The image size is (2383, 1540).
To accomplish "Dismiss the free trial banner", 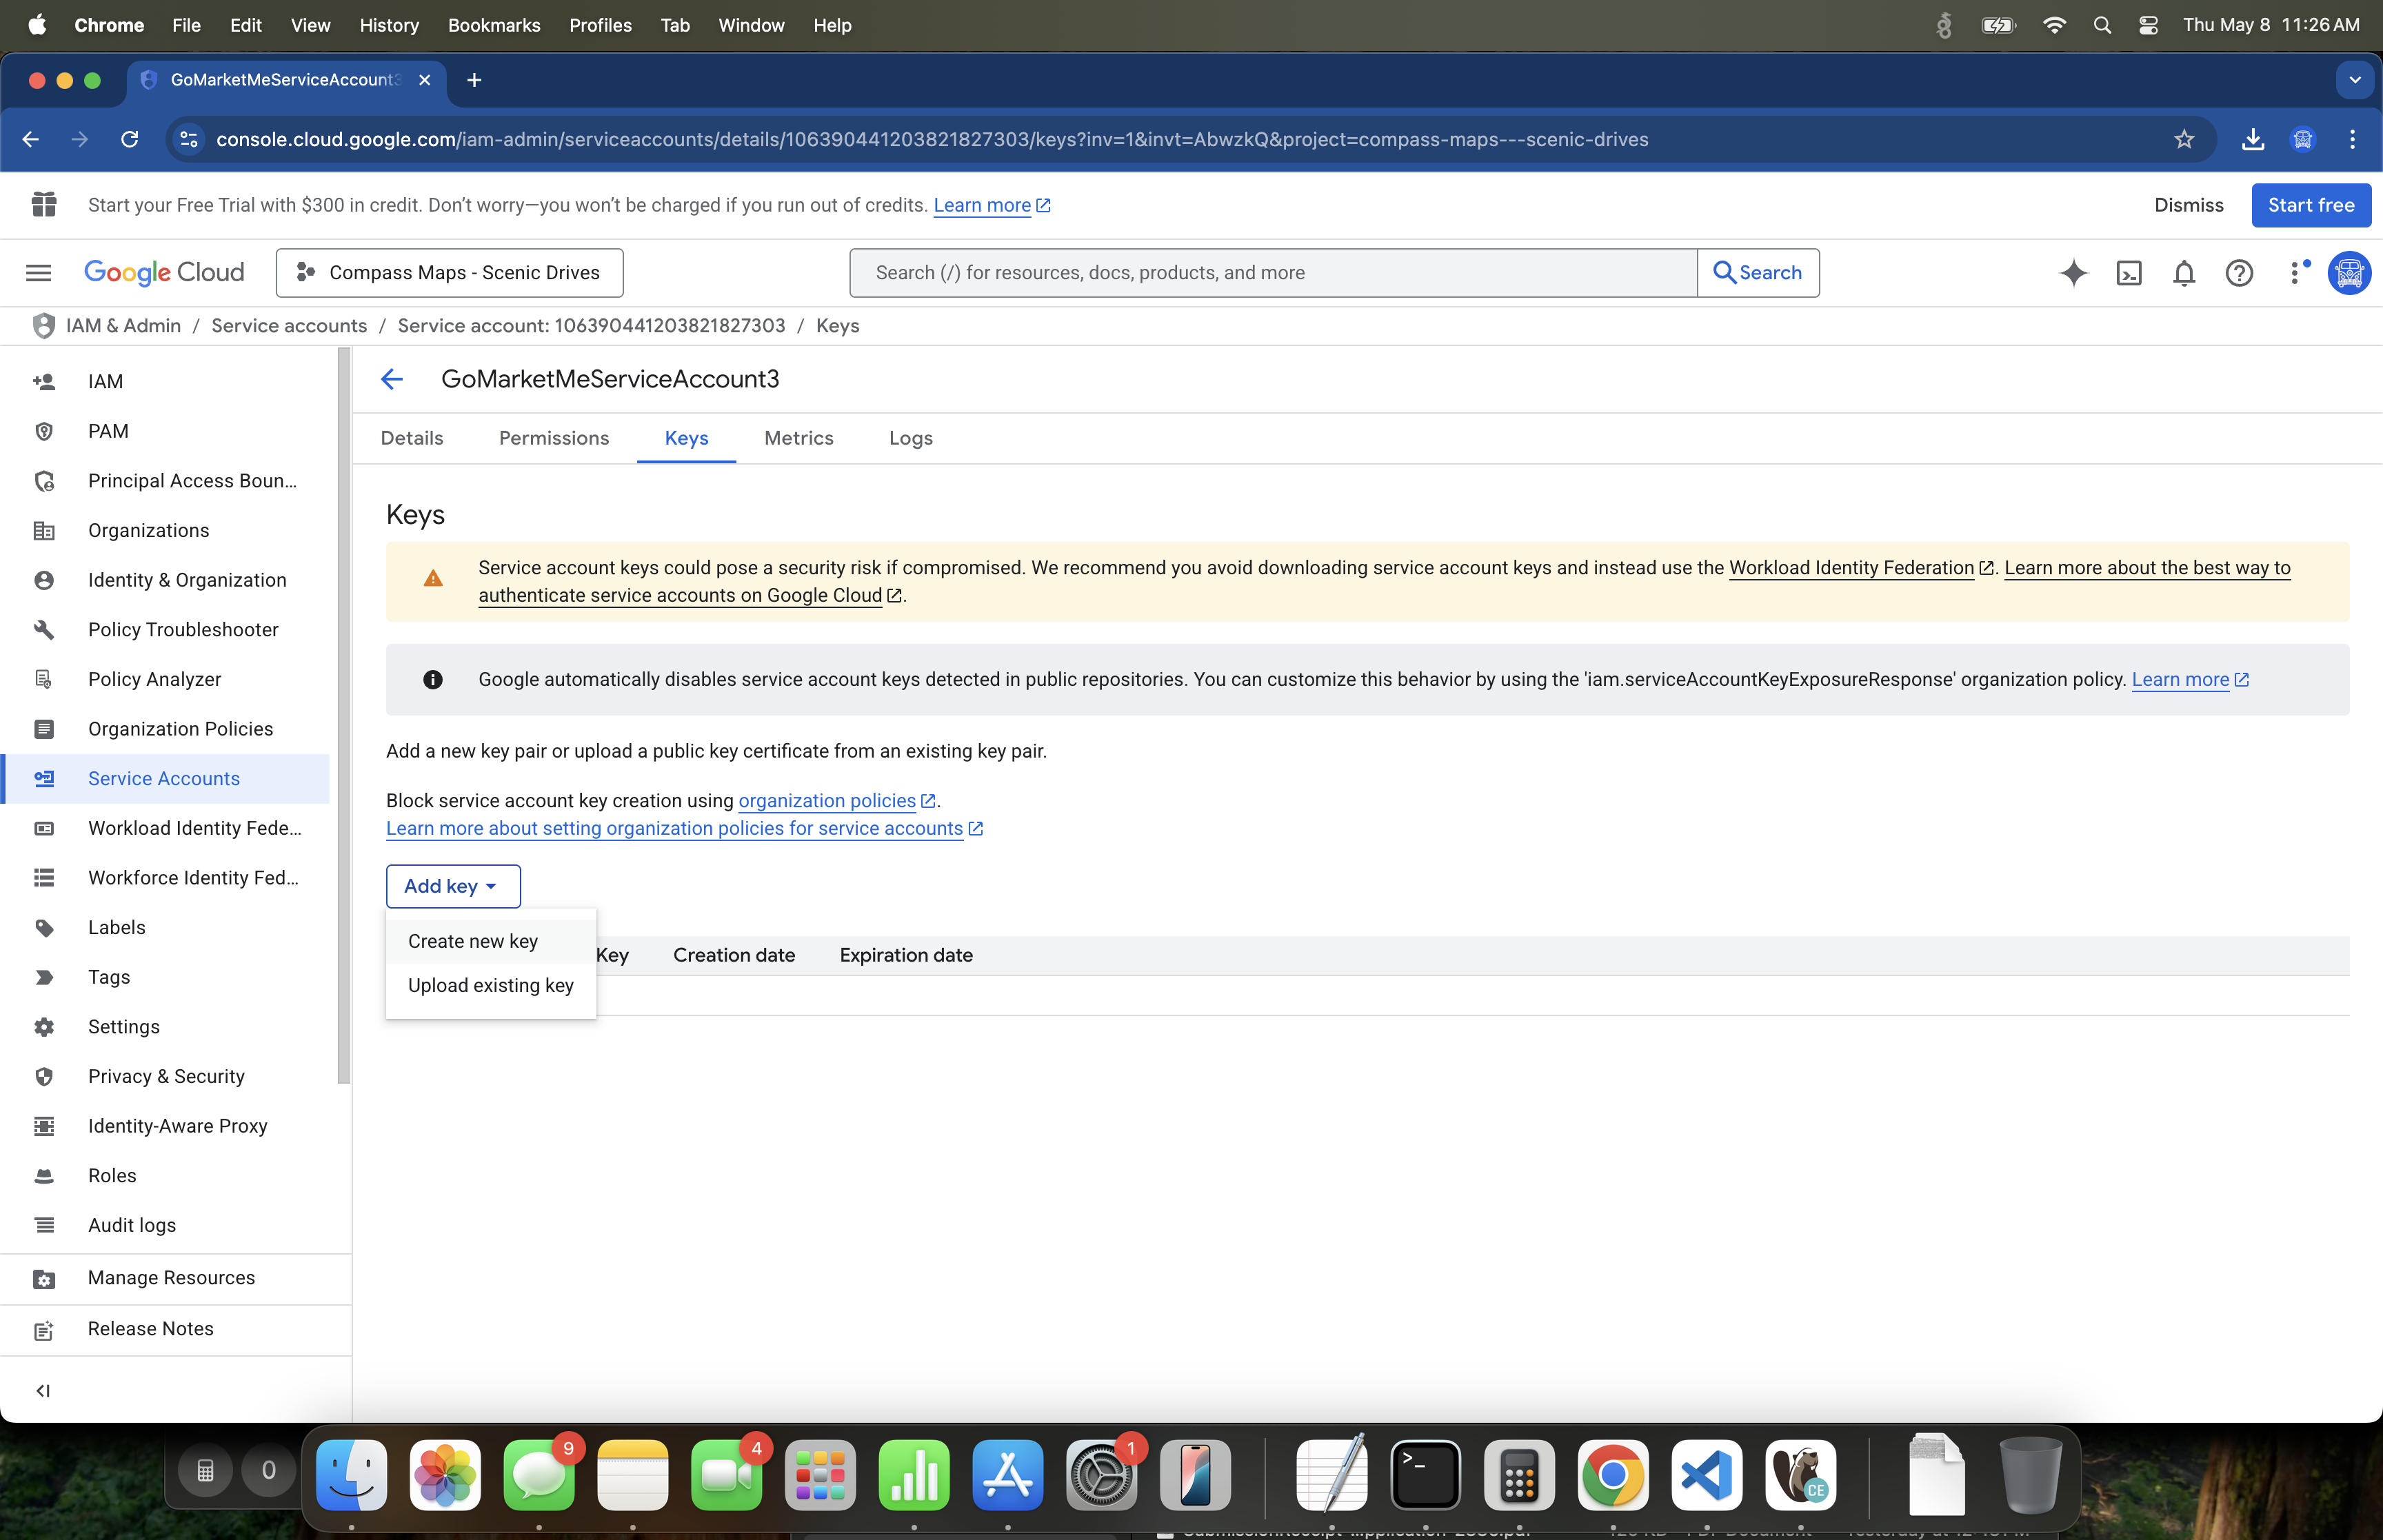I will tap(2189, 205).
